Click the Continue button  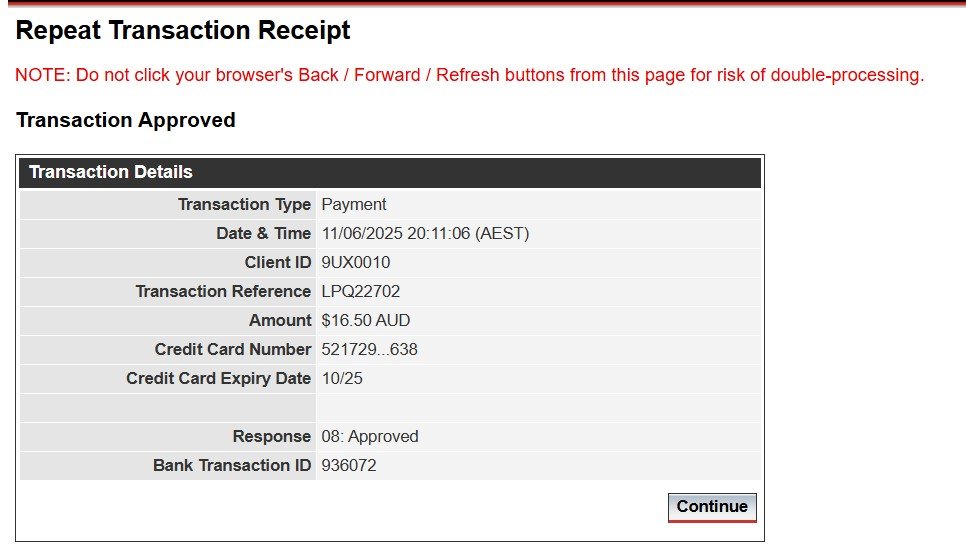712,507
